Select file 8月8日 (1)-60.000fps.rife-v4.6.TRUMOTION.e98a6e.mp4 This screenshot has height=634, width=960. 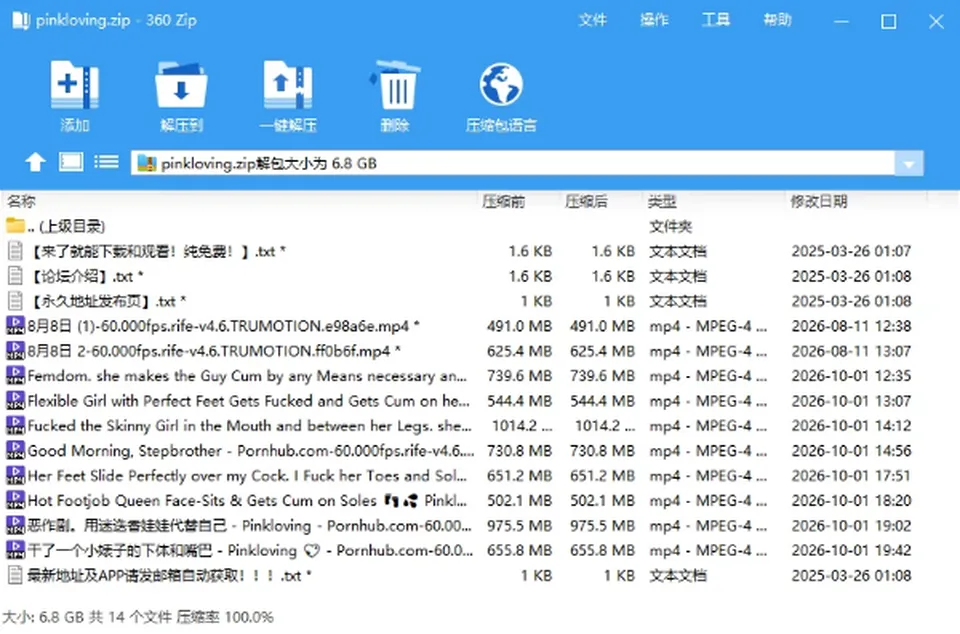pos(480,326)
